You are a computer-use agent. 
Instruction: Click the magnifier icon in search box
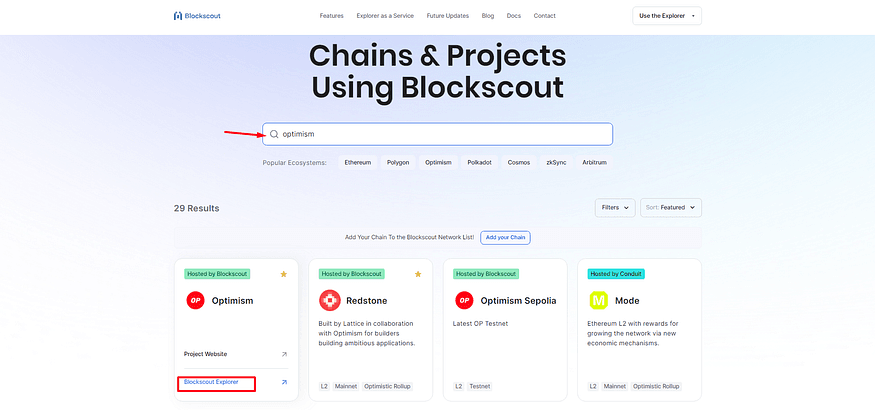[274, 134]
